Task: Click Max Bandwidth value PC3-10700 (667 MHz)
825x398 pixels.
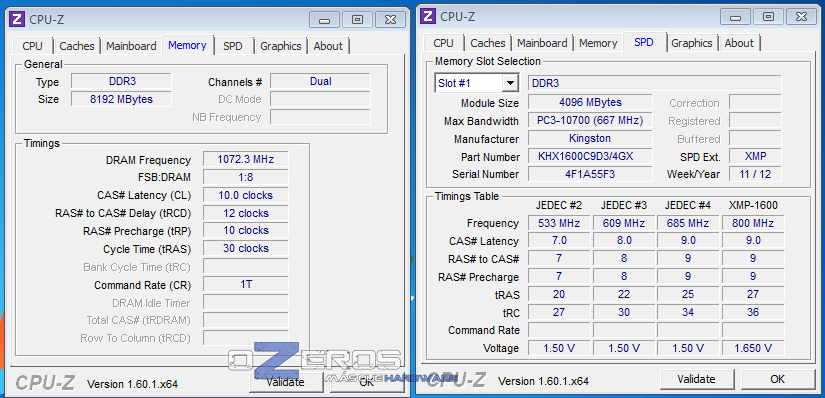Action: (x=590, y=121)
